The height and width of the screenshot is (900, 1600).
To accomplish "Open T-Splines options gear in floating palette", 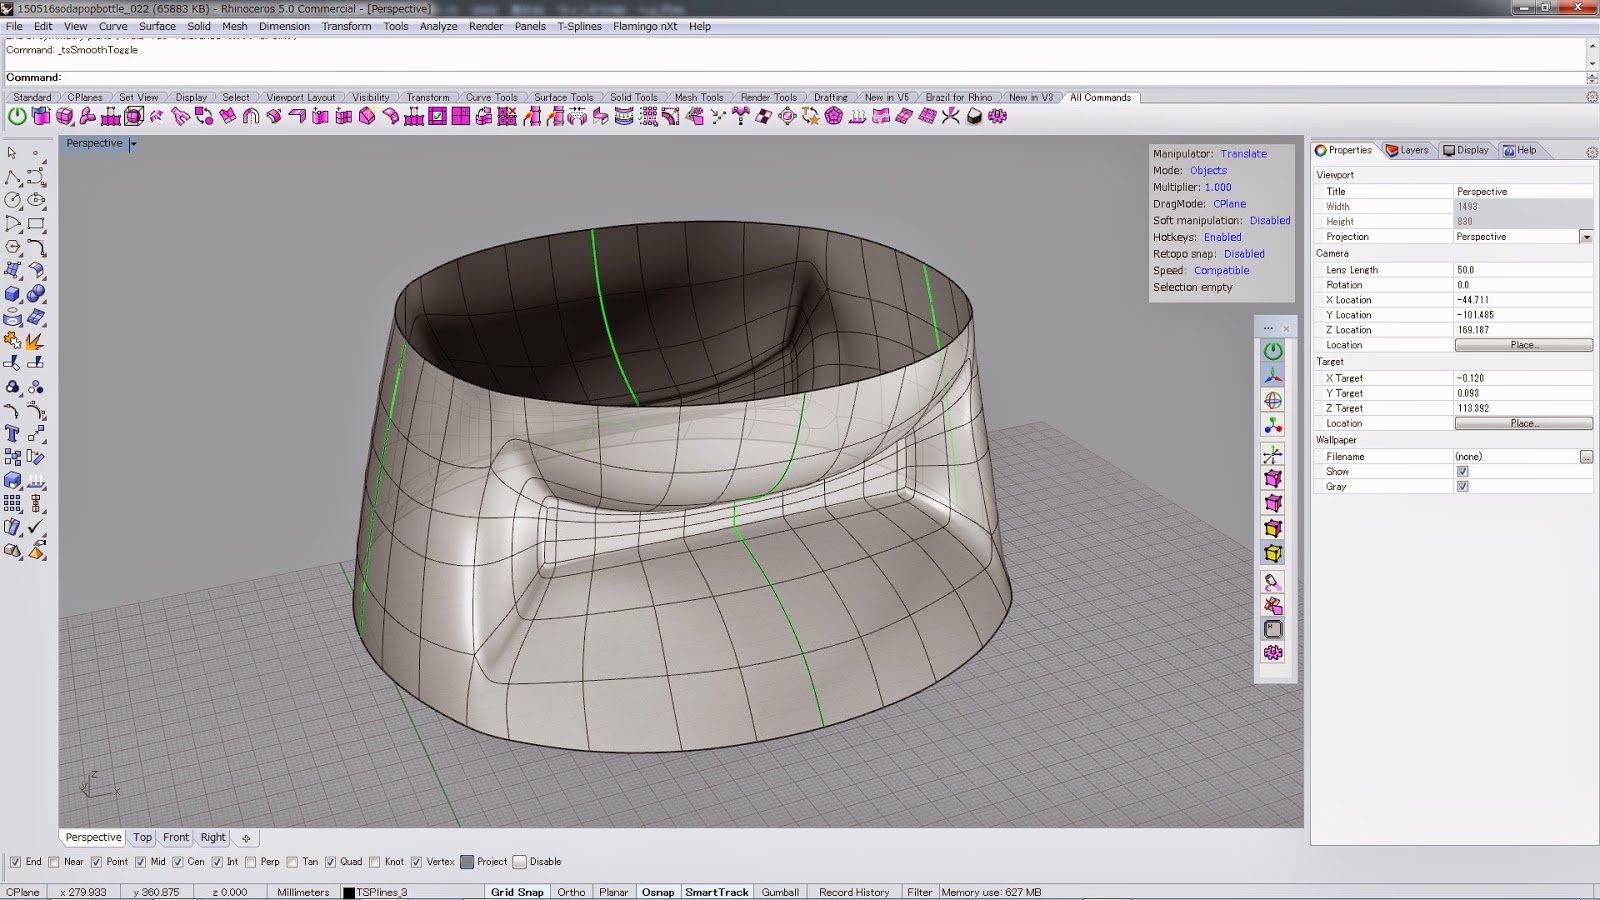I will click(1273, 653).
